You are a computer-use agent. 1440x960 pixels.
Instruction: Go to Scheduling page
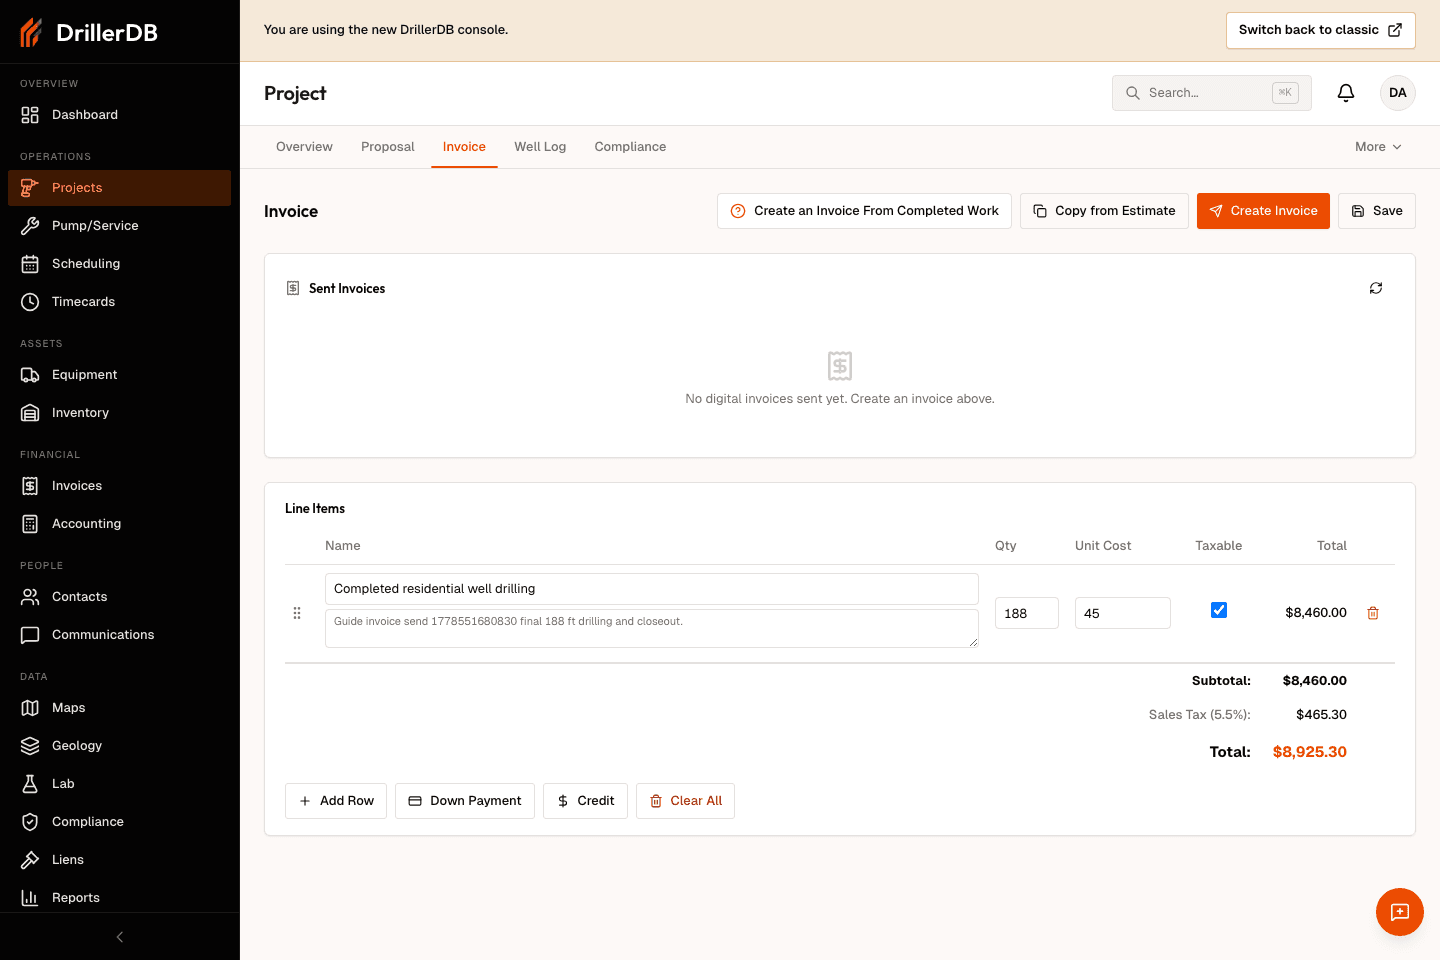[x=119, y=264]
